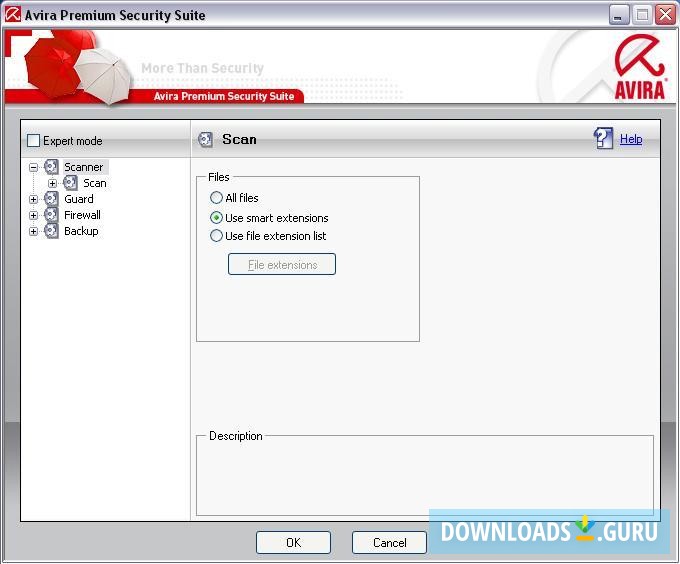680x564 pixels.
Task: Click the Scan header gear icon
Action: coord(205,140)
